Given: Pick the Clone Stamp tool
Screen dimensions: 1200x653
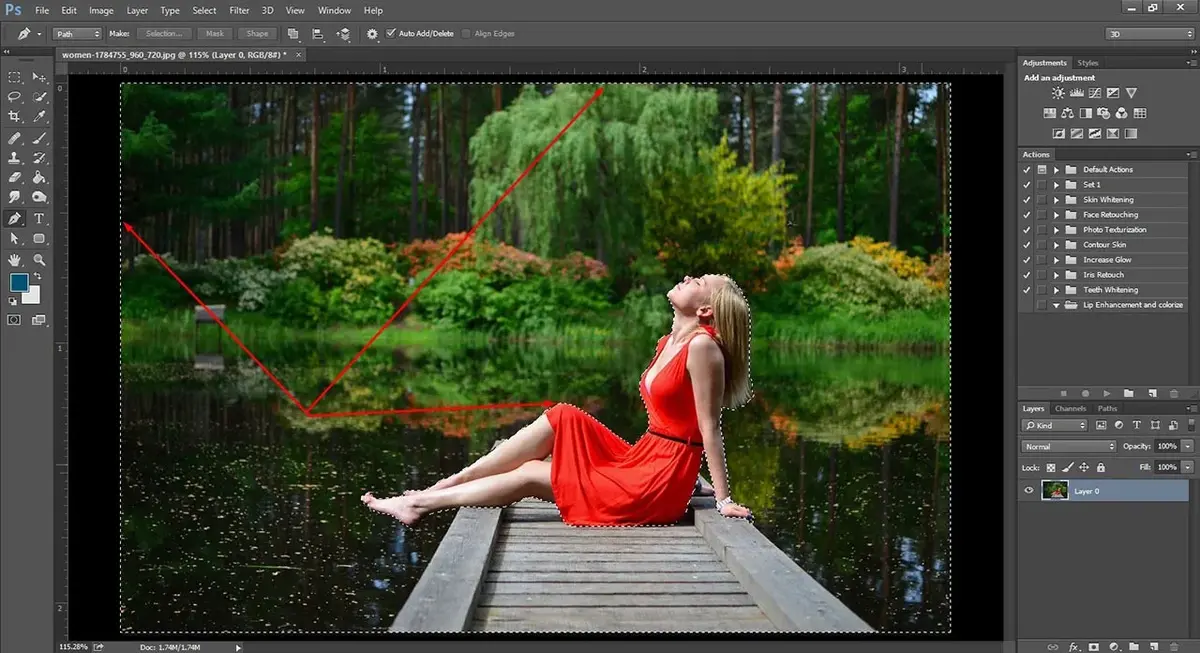Looking at the screenshot, I should tap(15, 158).
